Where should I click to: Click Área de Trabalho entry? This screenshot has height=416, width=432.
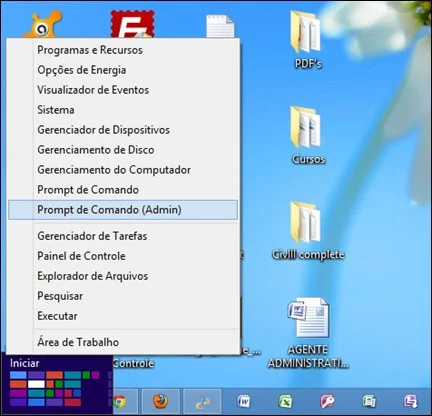tap(123, 342)
